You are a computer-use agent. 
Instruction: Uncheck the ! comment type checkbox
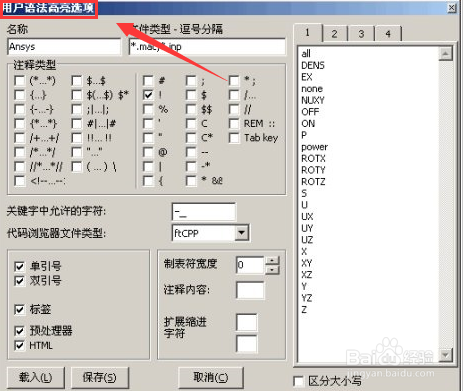[x=148, y=95]
